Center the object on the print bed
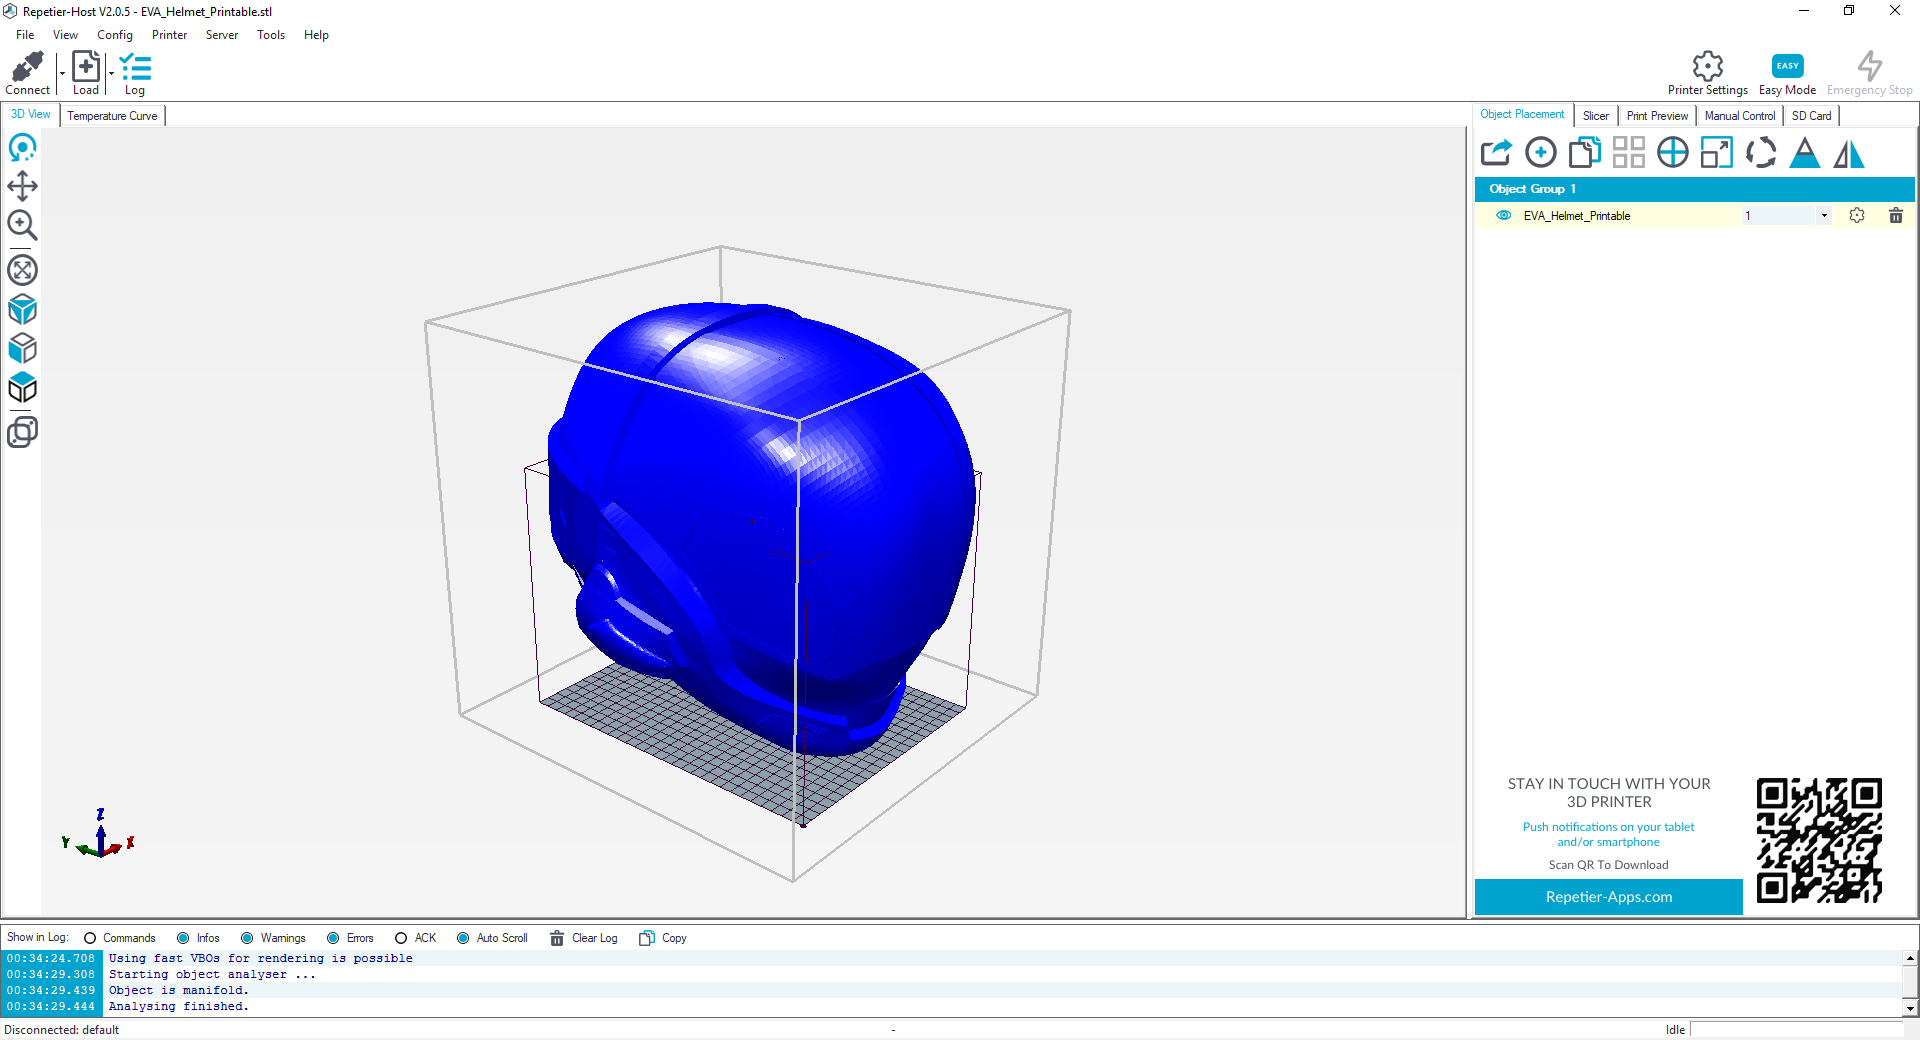Screen dimensions: 1920x1040 tap(1672, 152)
